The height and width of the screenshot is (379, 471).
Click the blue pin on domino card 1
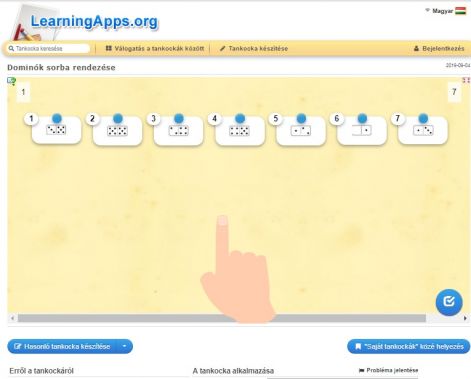tap(57, 118)
